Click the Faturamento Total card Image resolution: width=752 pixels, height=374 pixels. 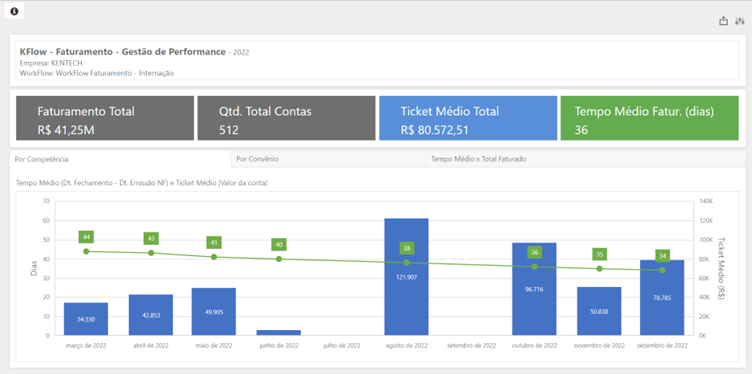point(105,118)
